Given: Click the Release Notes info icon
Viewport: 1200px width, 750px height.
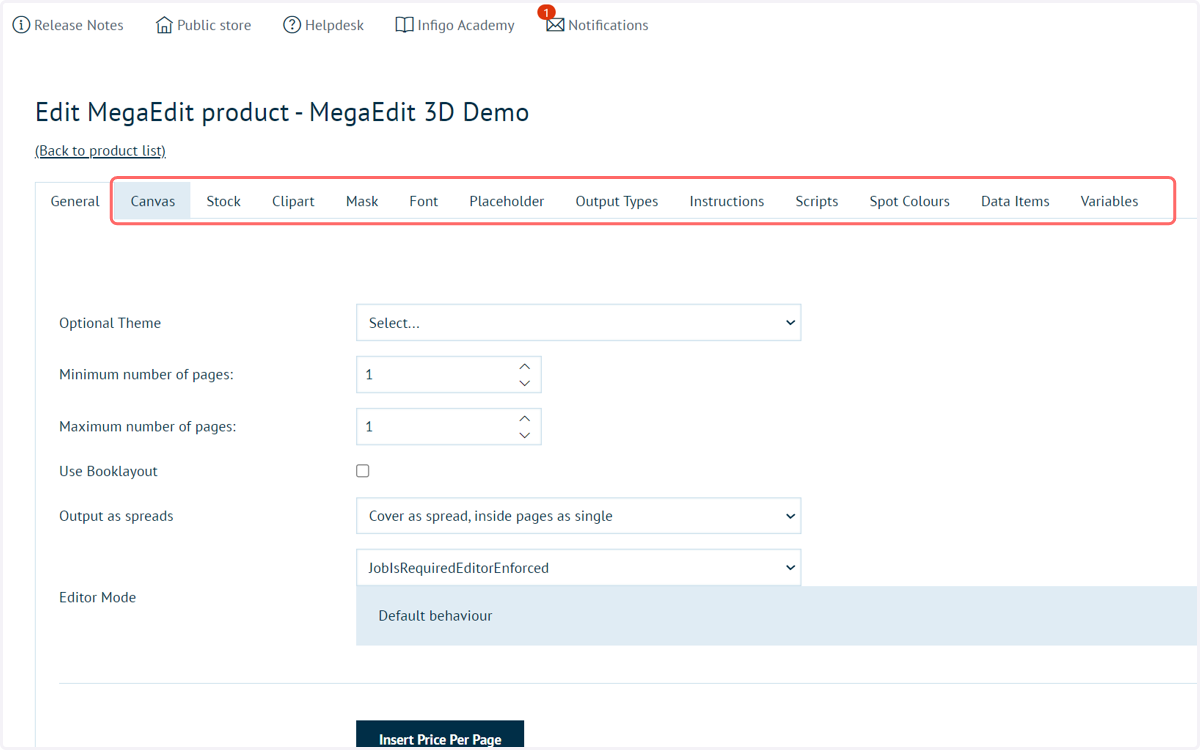Looking at the screenshot, I should [x=21, y=25].
